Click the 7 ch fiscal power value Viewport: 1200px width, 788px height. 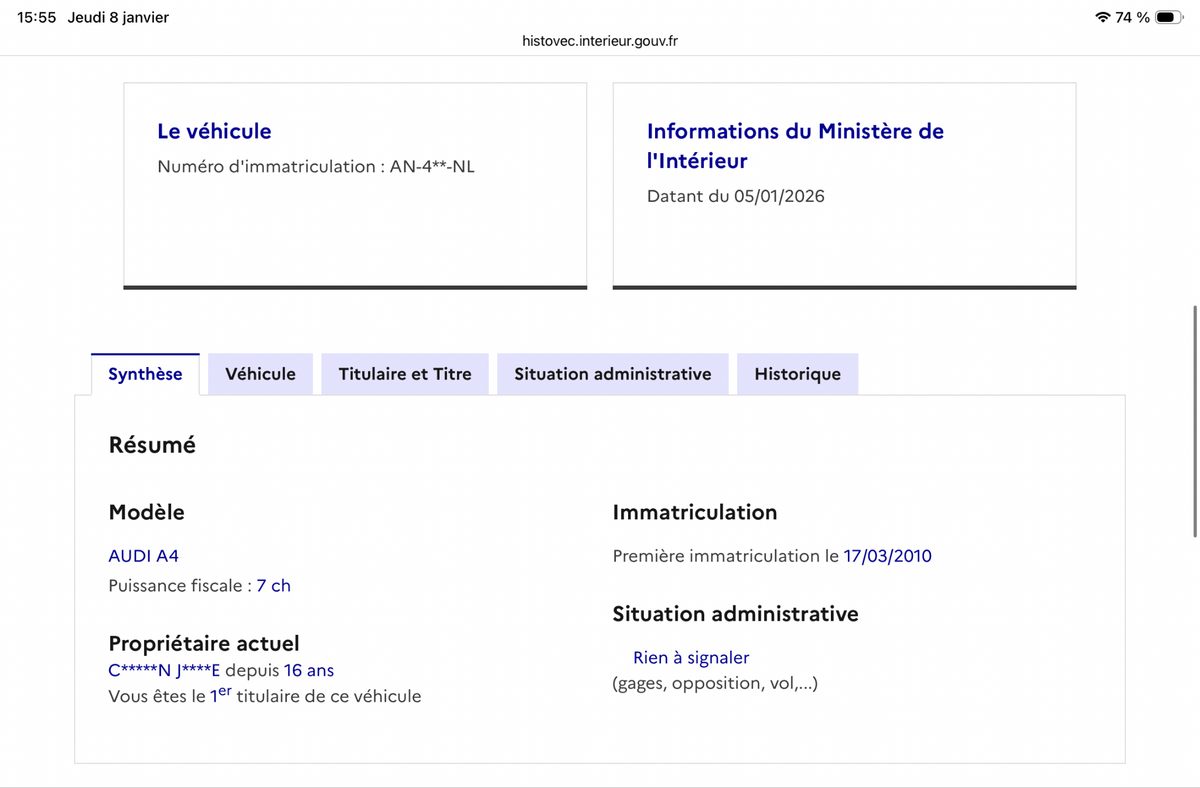tap(273, 586)
